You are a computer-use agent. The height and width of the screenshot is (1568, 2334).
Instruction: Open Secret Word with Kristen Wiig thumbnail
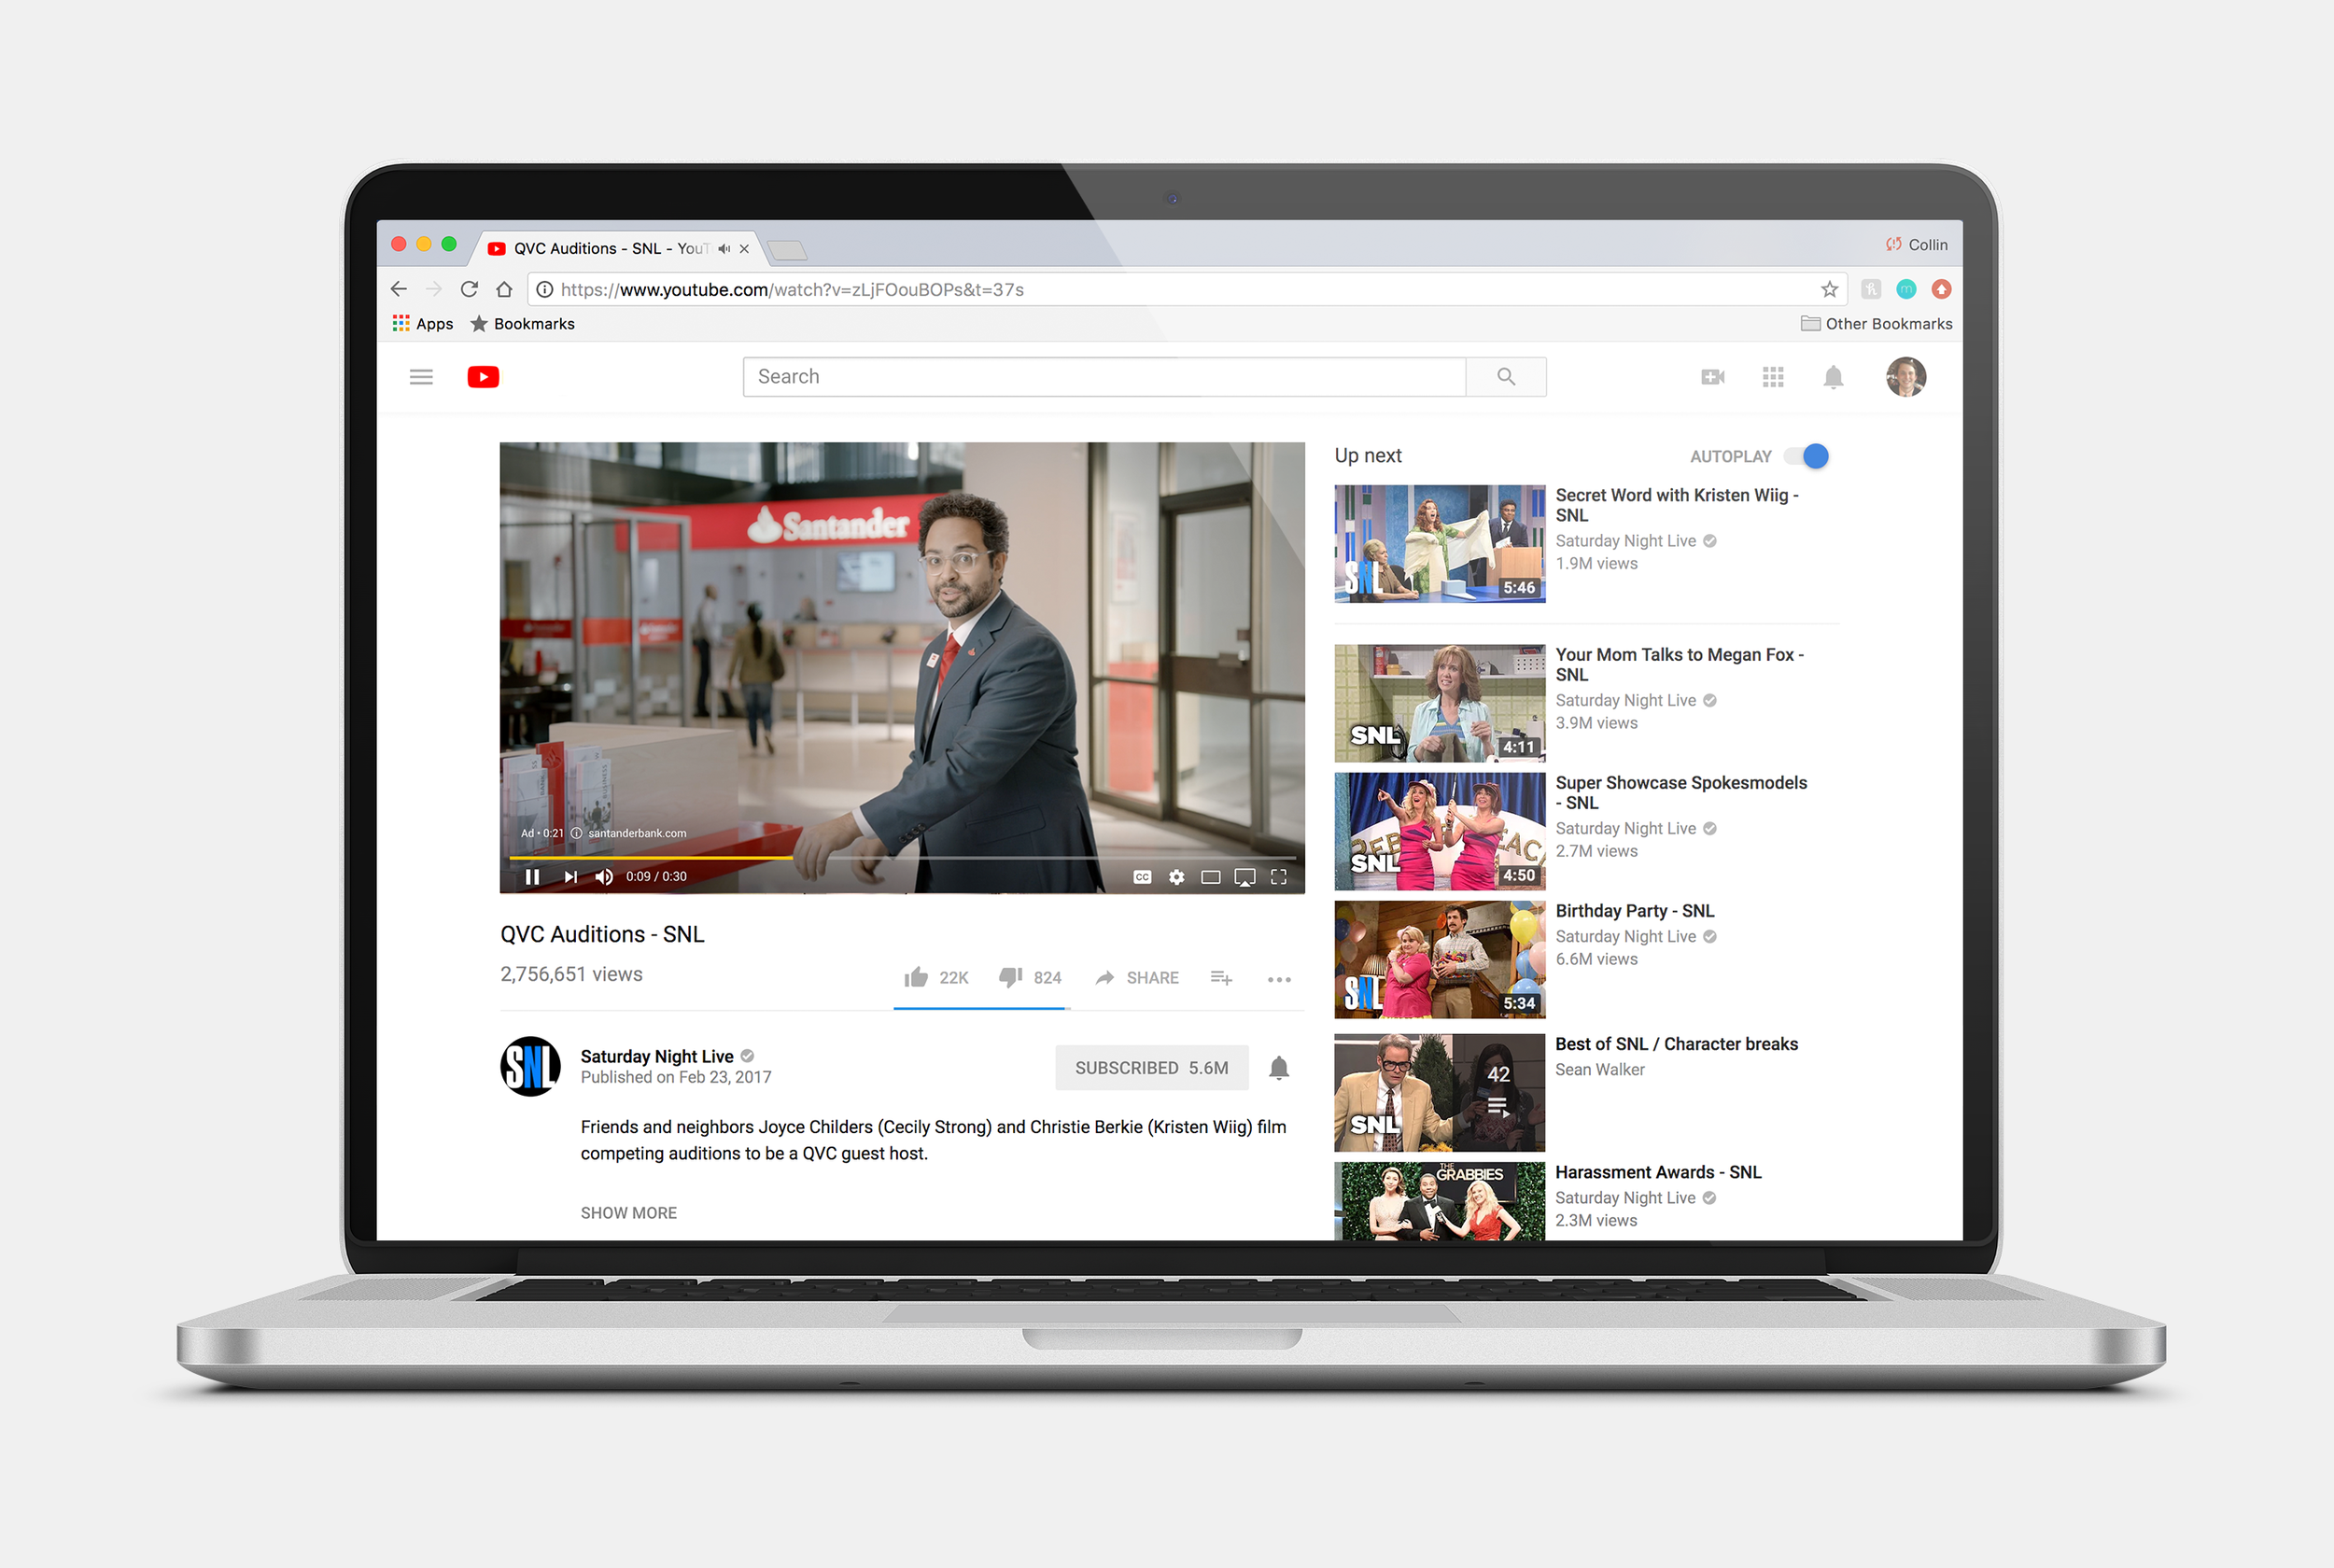click(1440, 544)
